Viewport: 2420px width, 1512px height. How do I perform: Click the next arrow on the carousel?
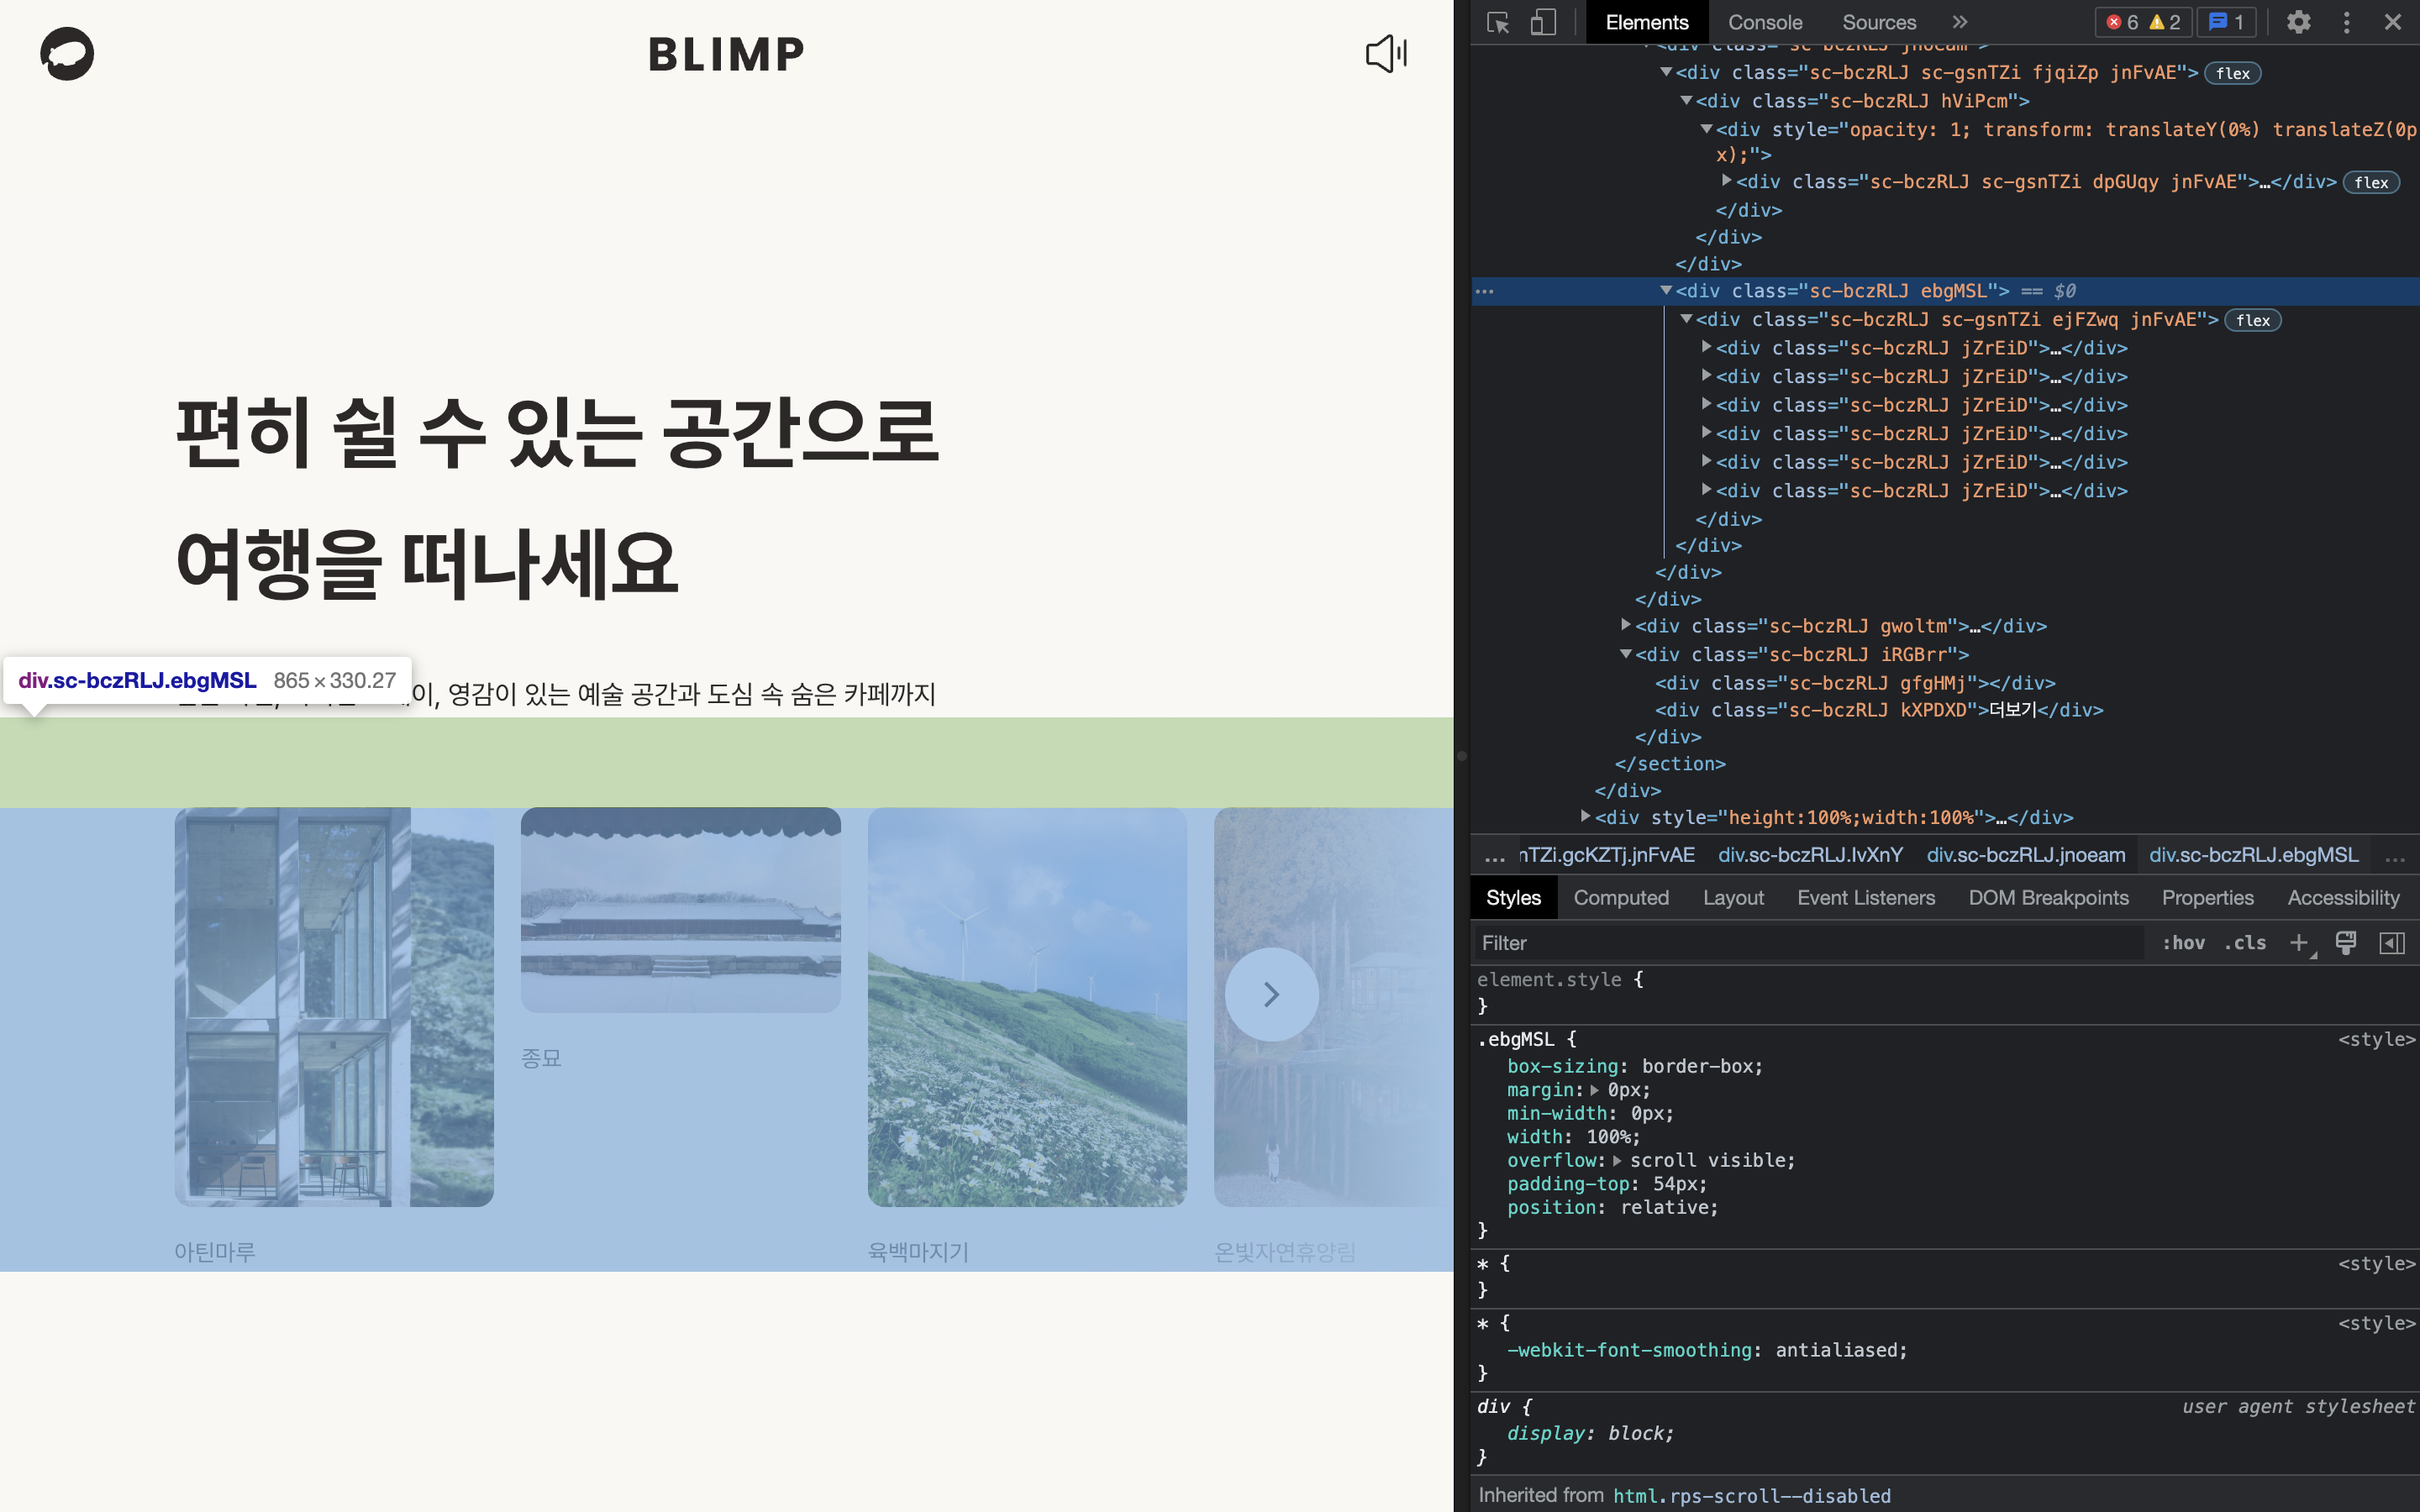(1271, 994)
